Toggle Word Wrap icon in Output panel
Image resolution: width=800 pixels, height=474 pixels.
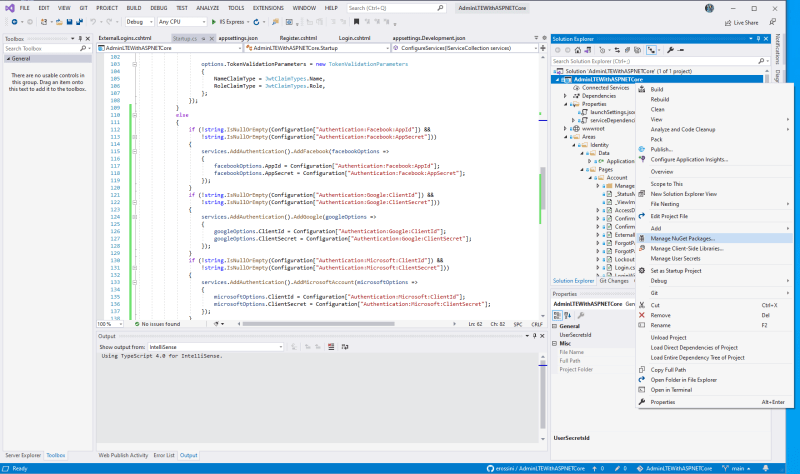pos(345,347)
